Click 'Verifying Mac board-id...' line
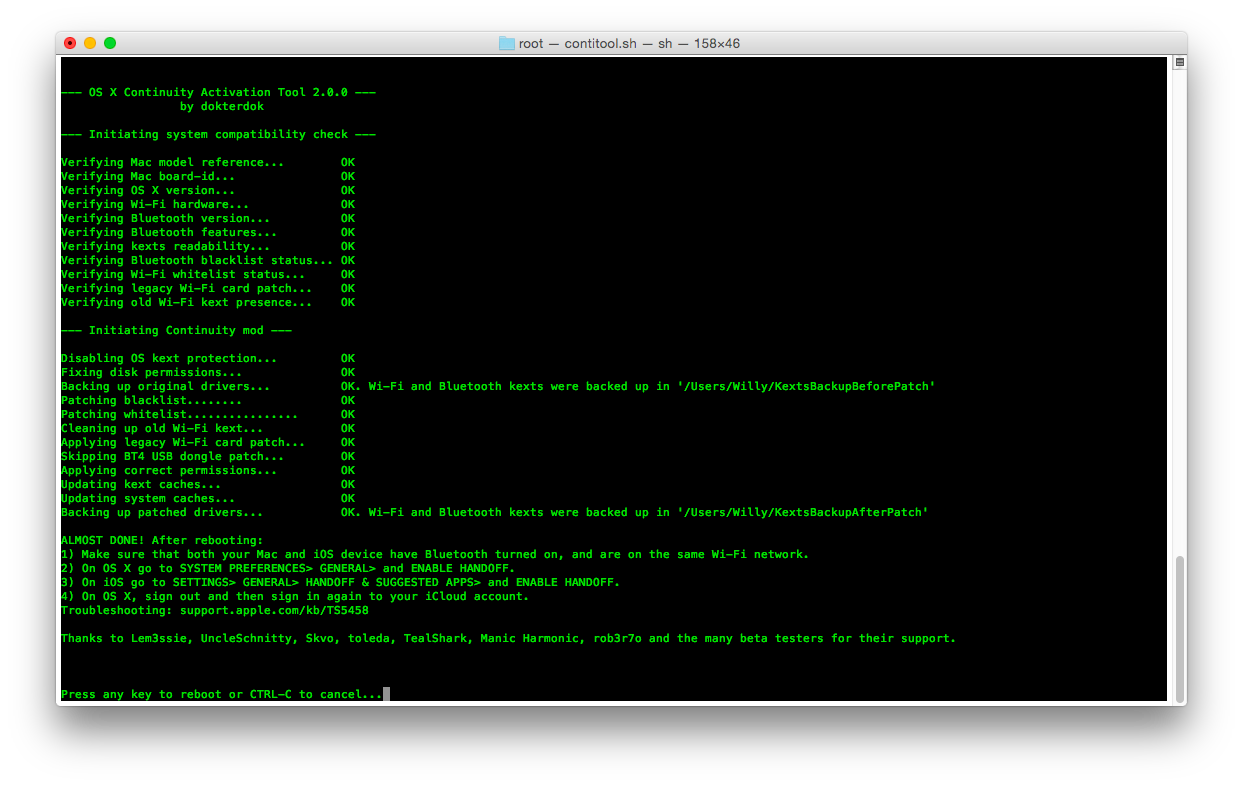1243x786 pixels. pos(208,176)
